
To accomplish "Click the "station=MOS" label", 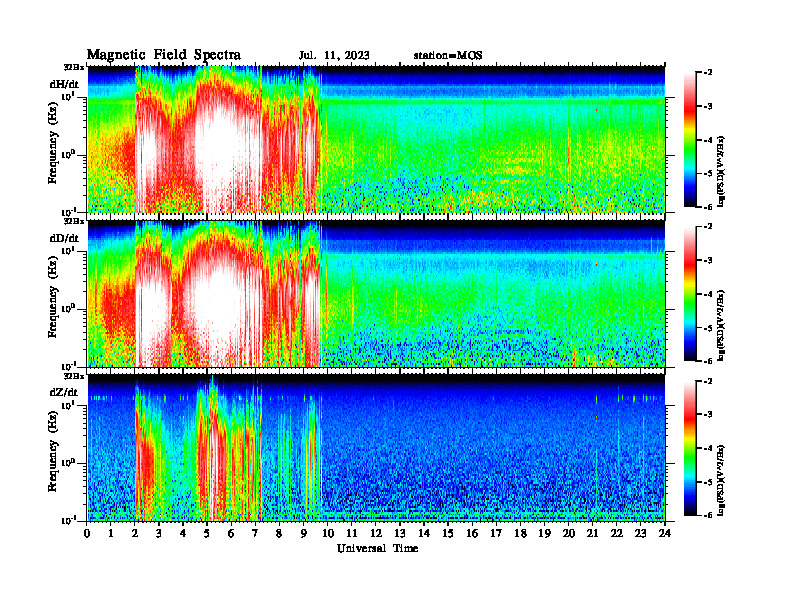I will [x=448, y=56].
